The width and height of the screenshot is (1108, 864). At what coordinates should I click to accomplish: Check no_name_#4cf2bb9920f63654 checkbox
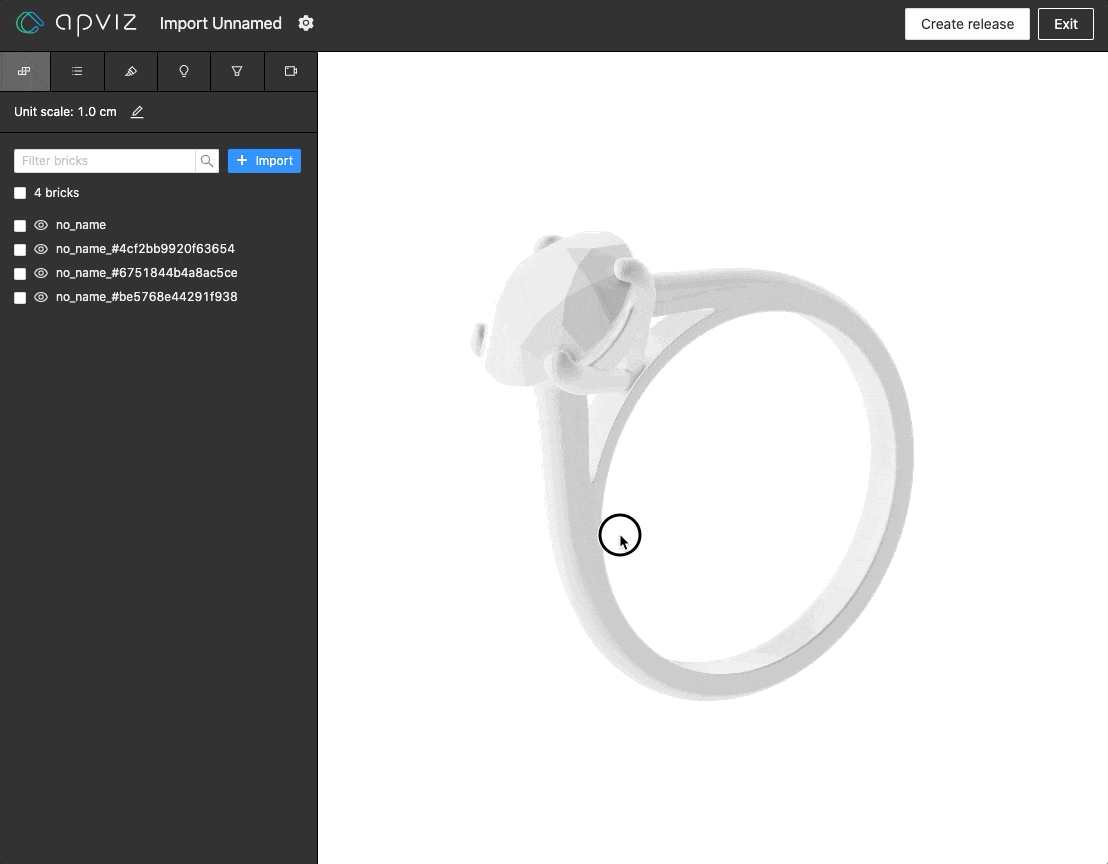tap(20, 249)
